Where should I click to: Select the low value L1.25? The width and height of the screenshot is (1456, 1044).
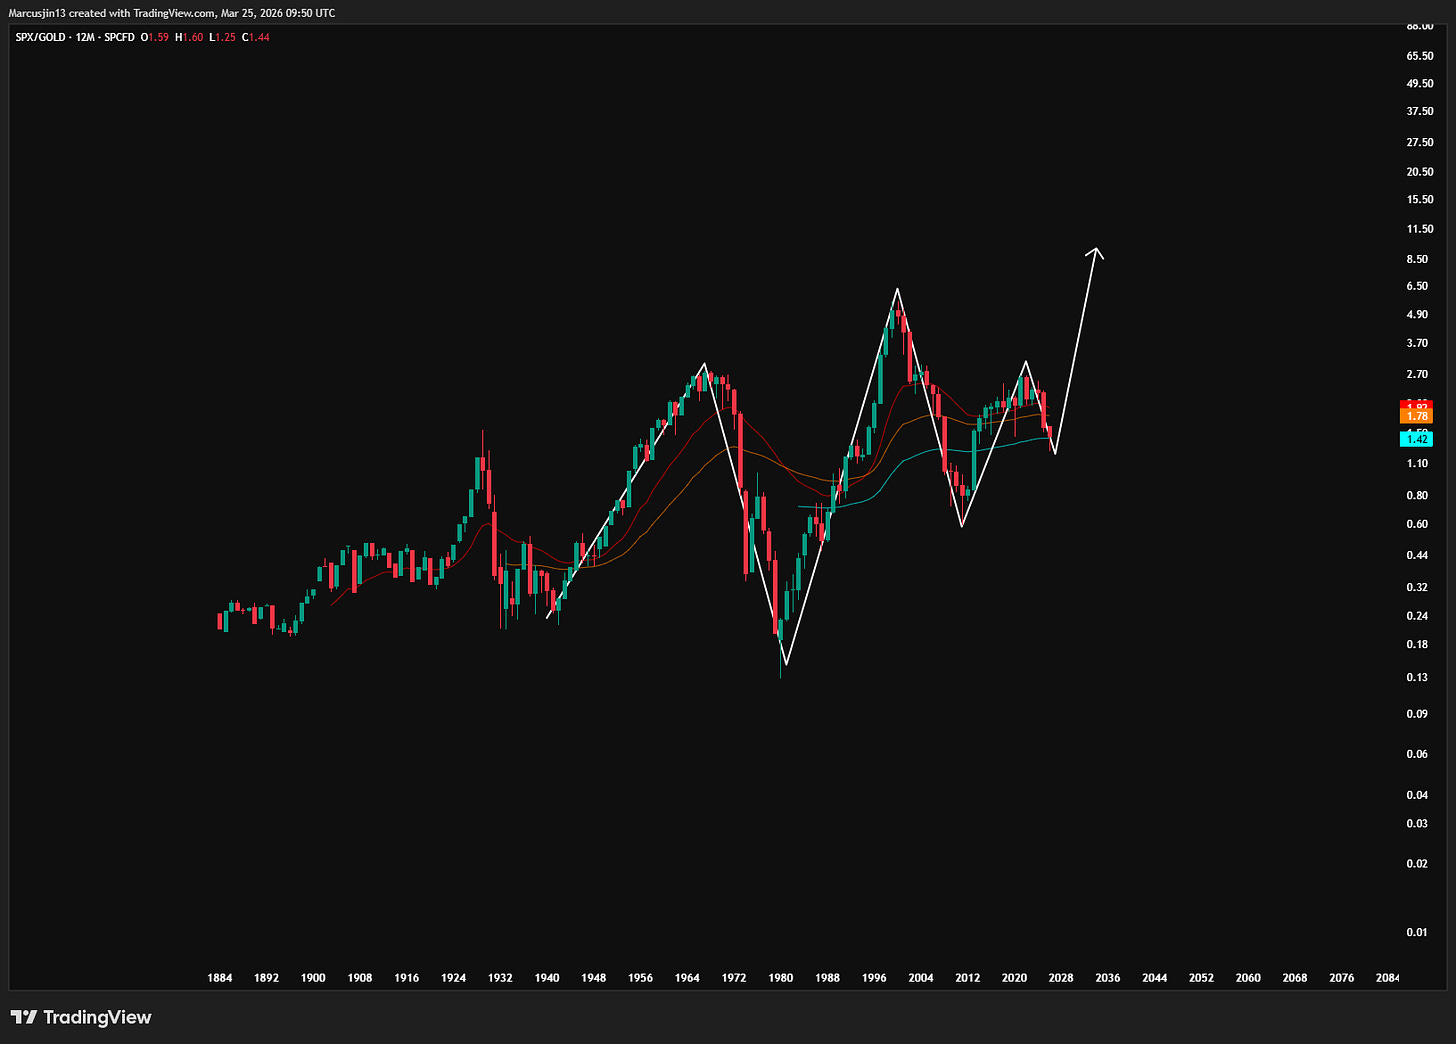pyautogui.click(x=222, y=37)
